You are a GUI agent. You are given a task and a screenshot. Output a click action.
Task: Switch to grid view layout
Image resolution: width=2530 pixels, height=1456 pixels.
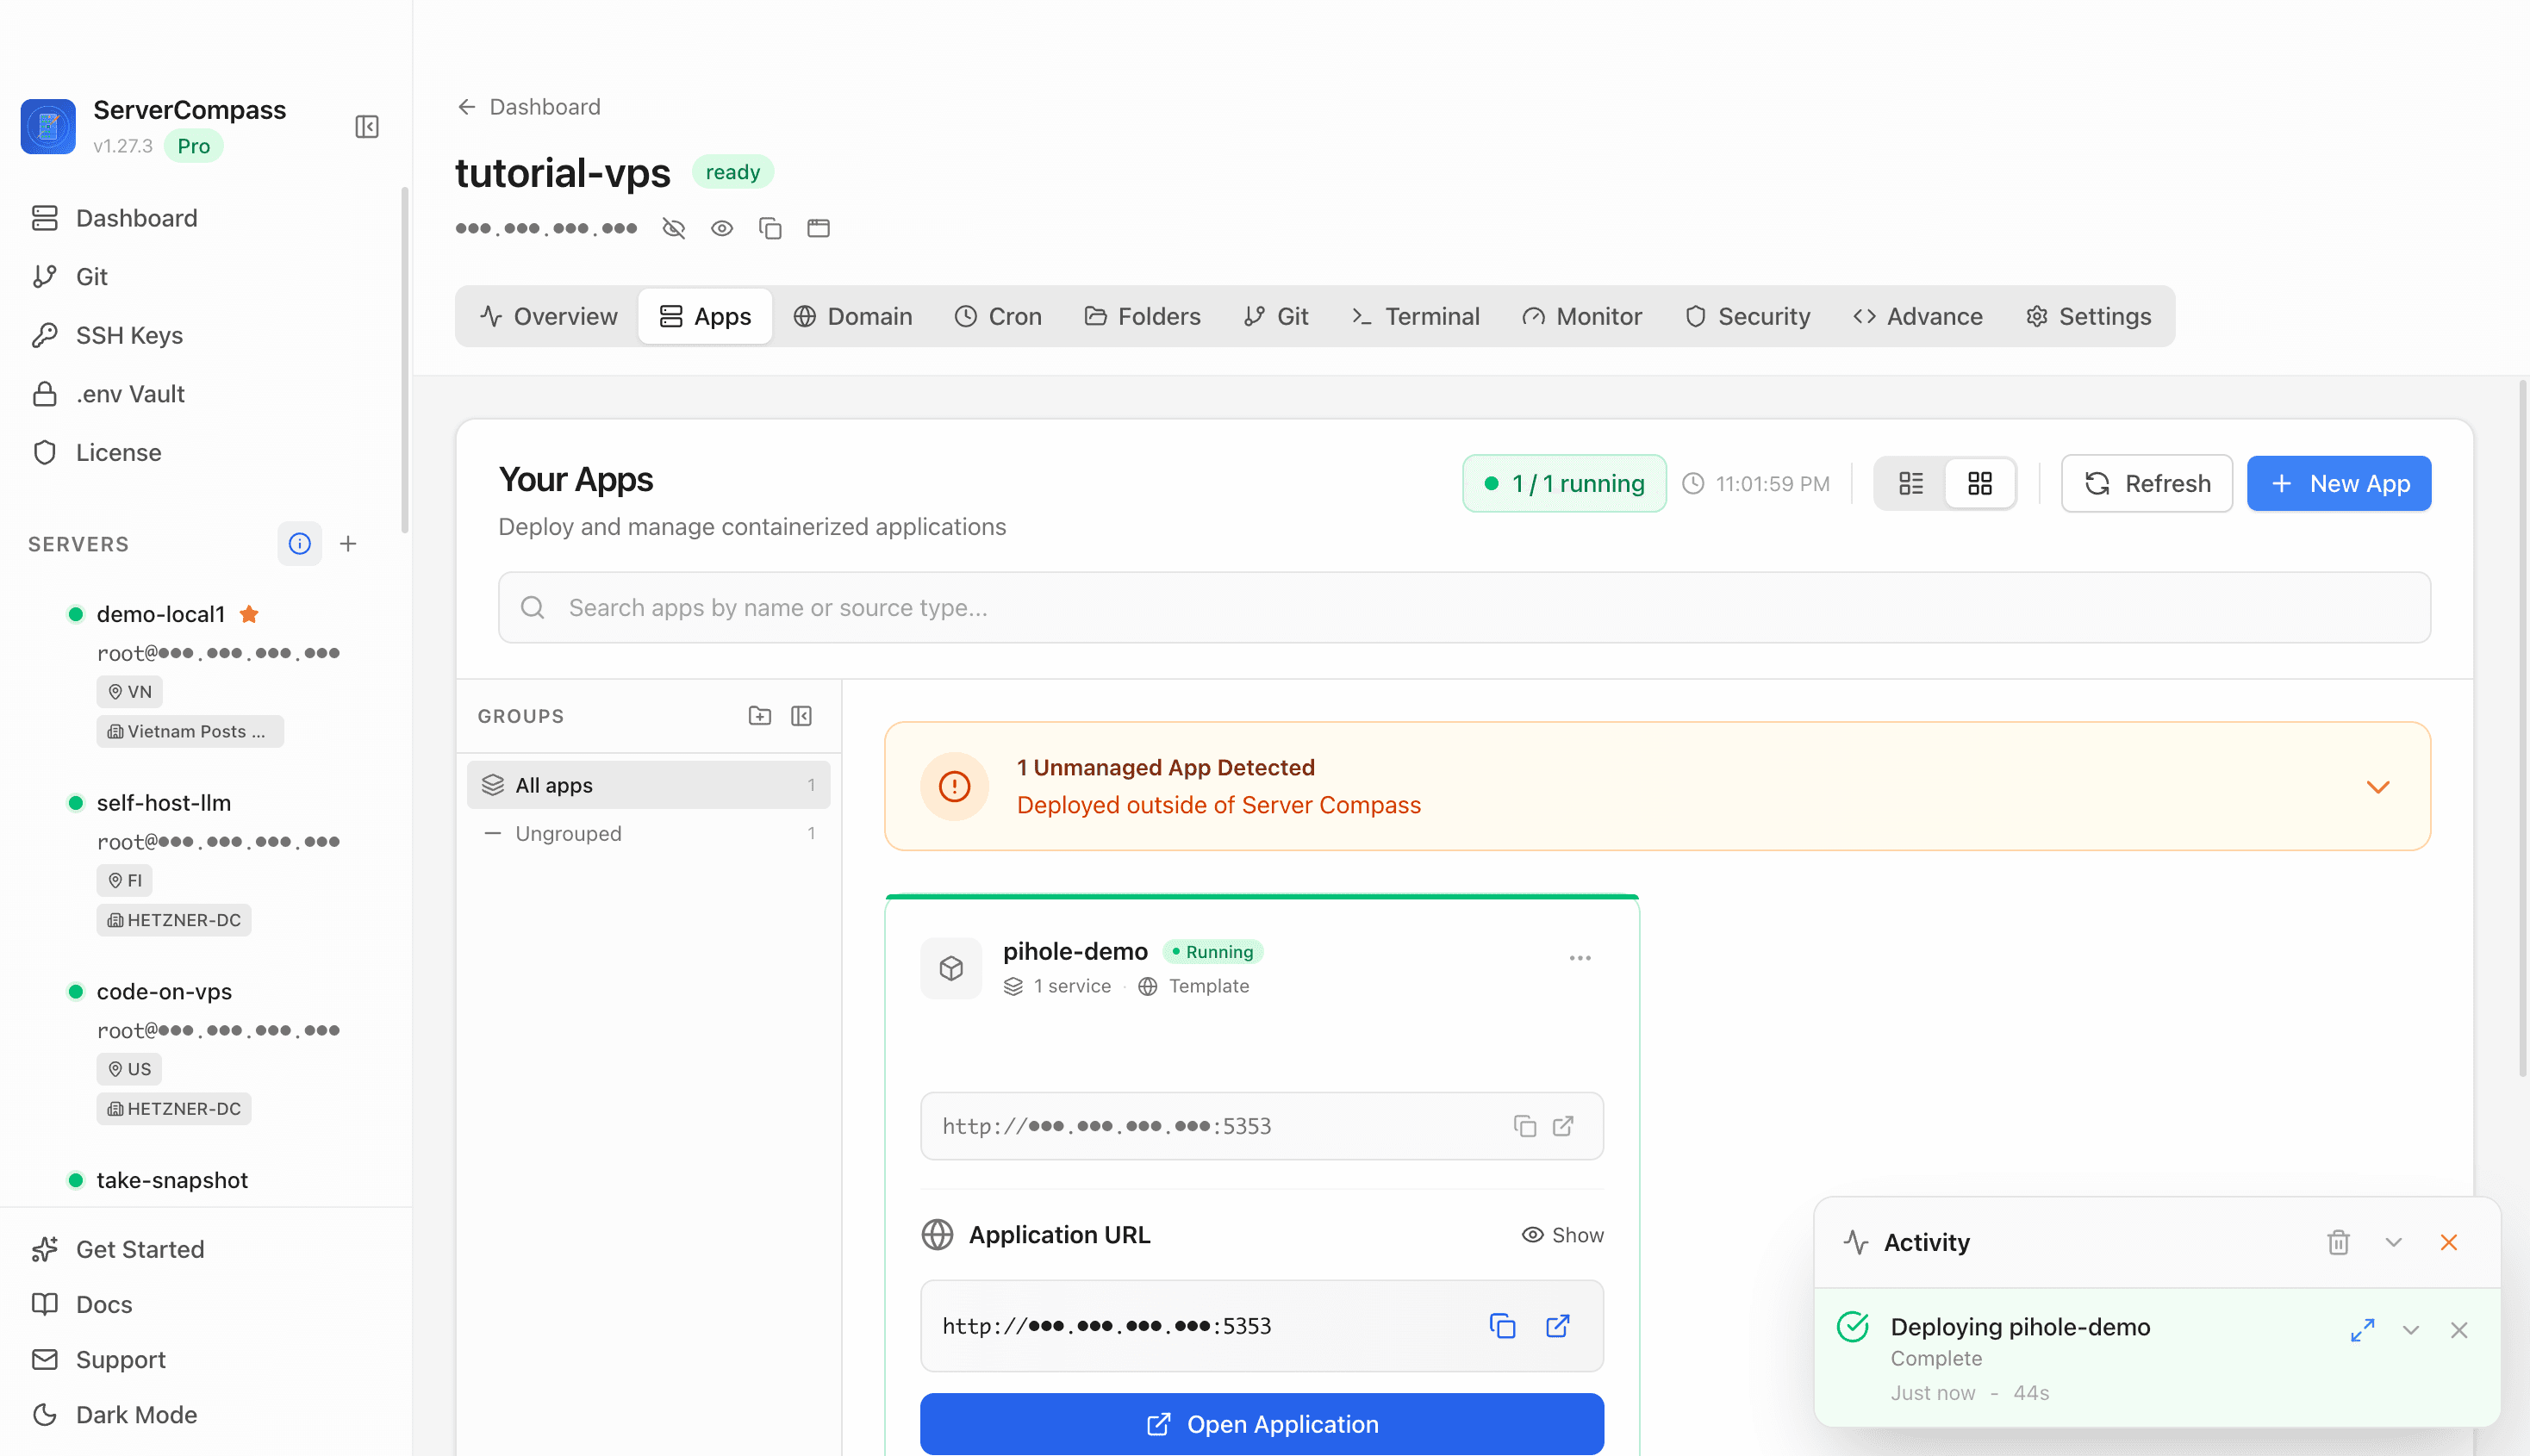[1980, 484]
